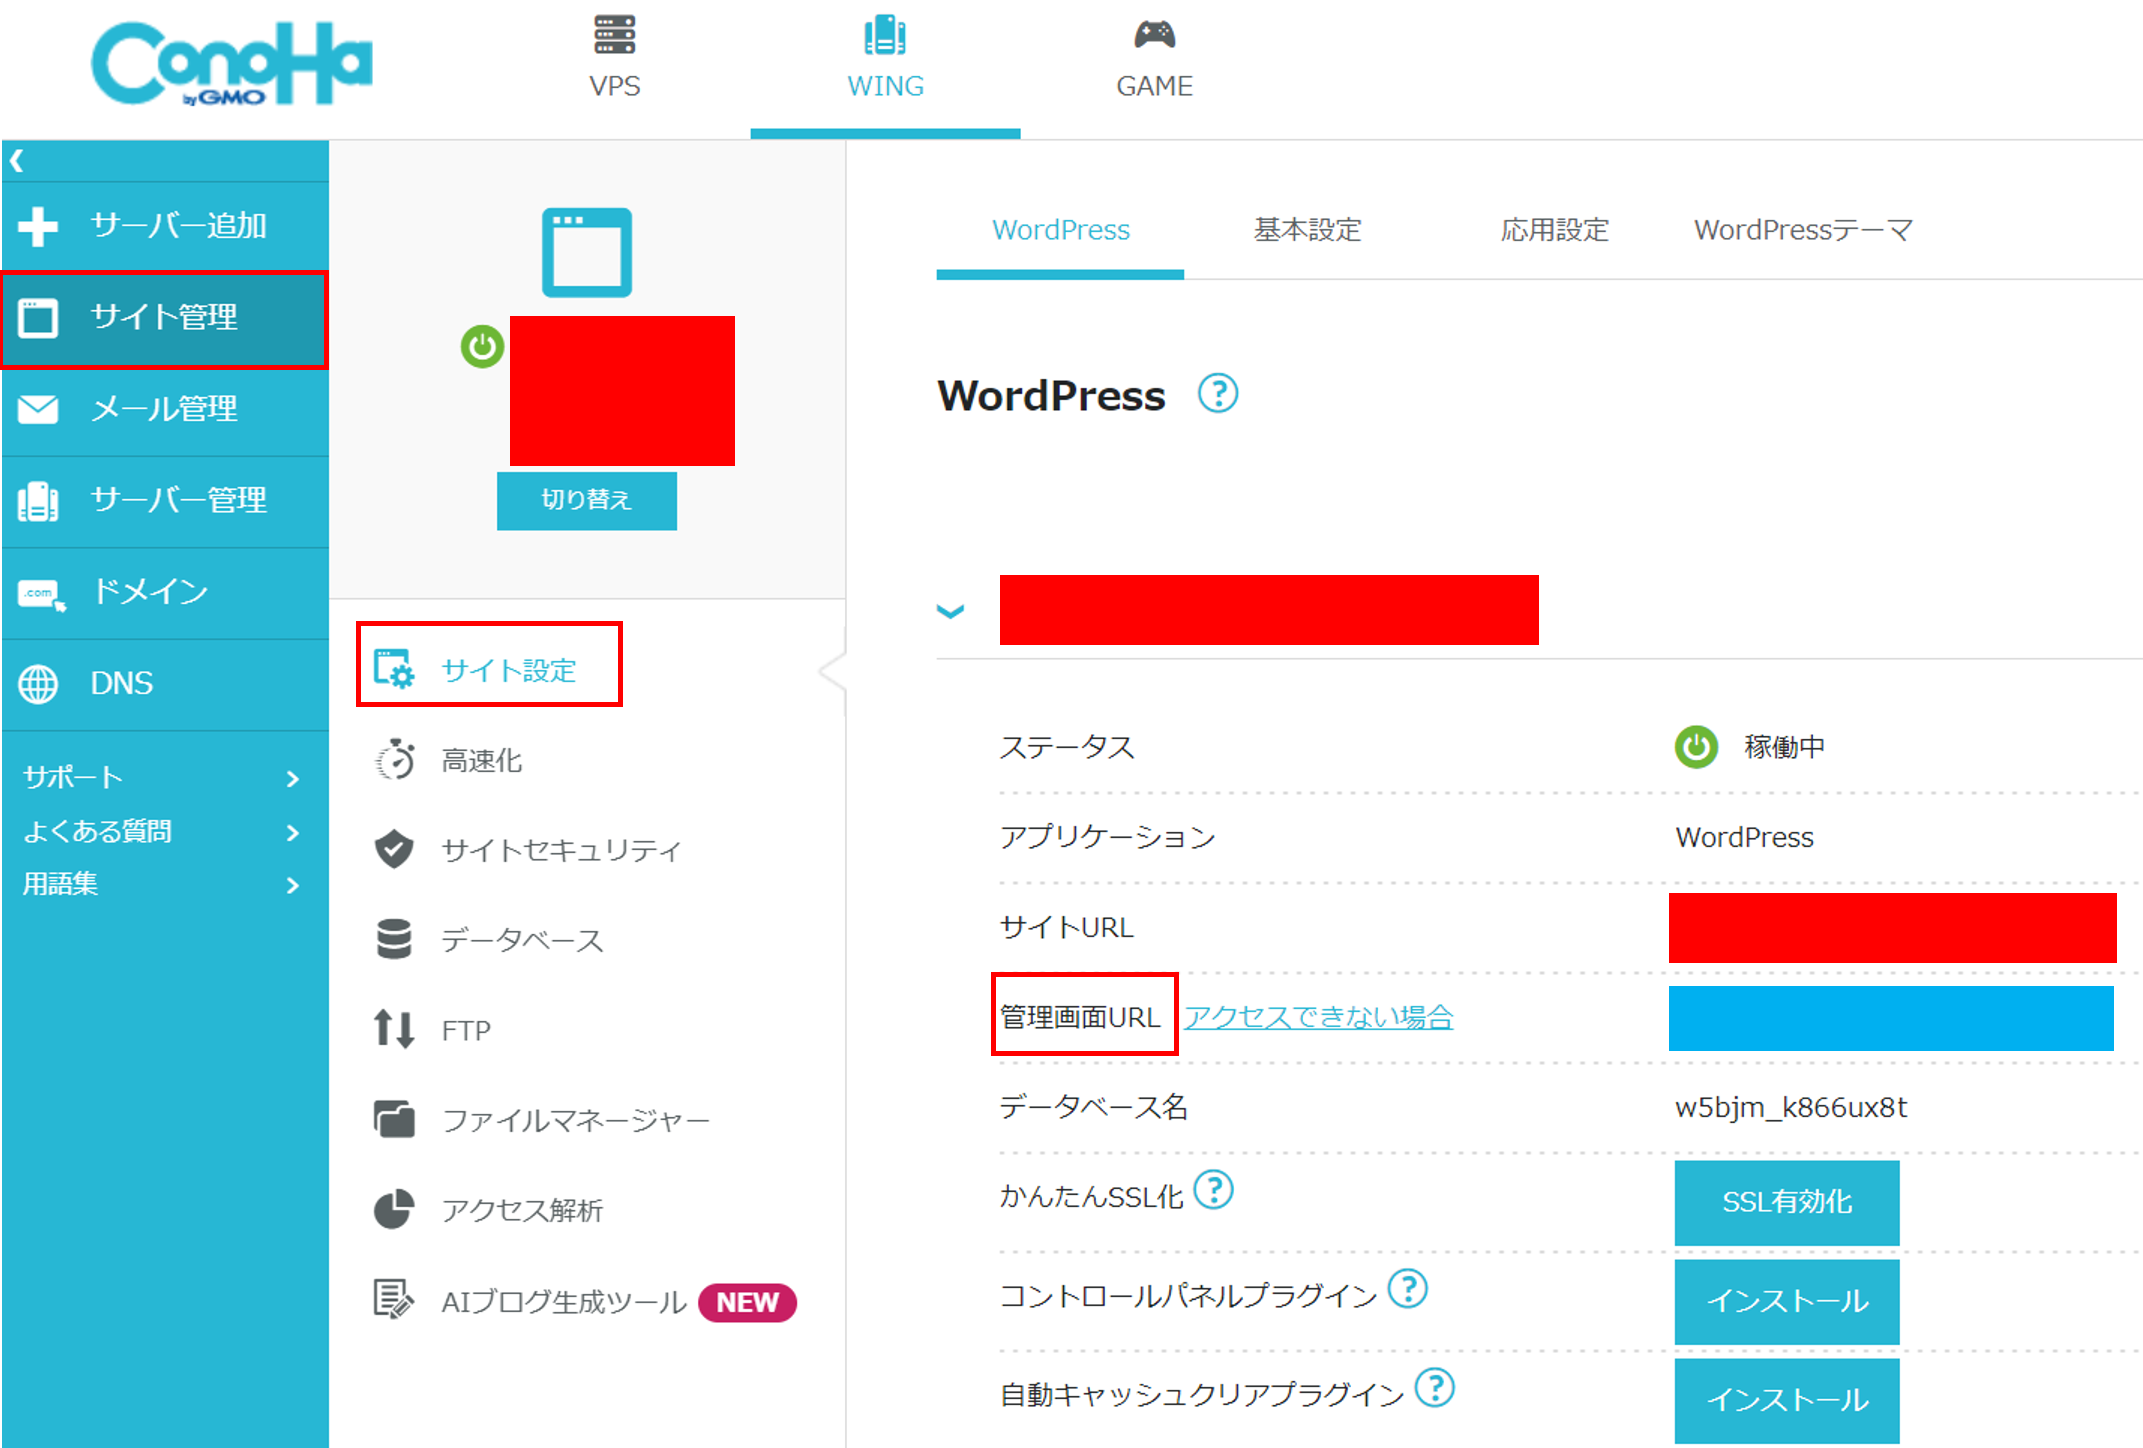Viewport: 2143px width, 1448px height.
Task: Switch to the 基本設定 tab
Action: (1308, 230)
